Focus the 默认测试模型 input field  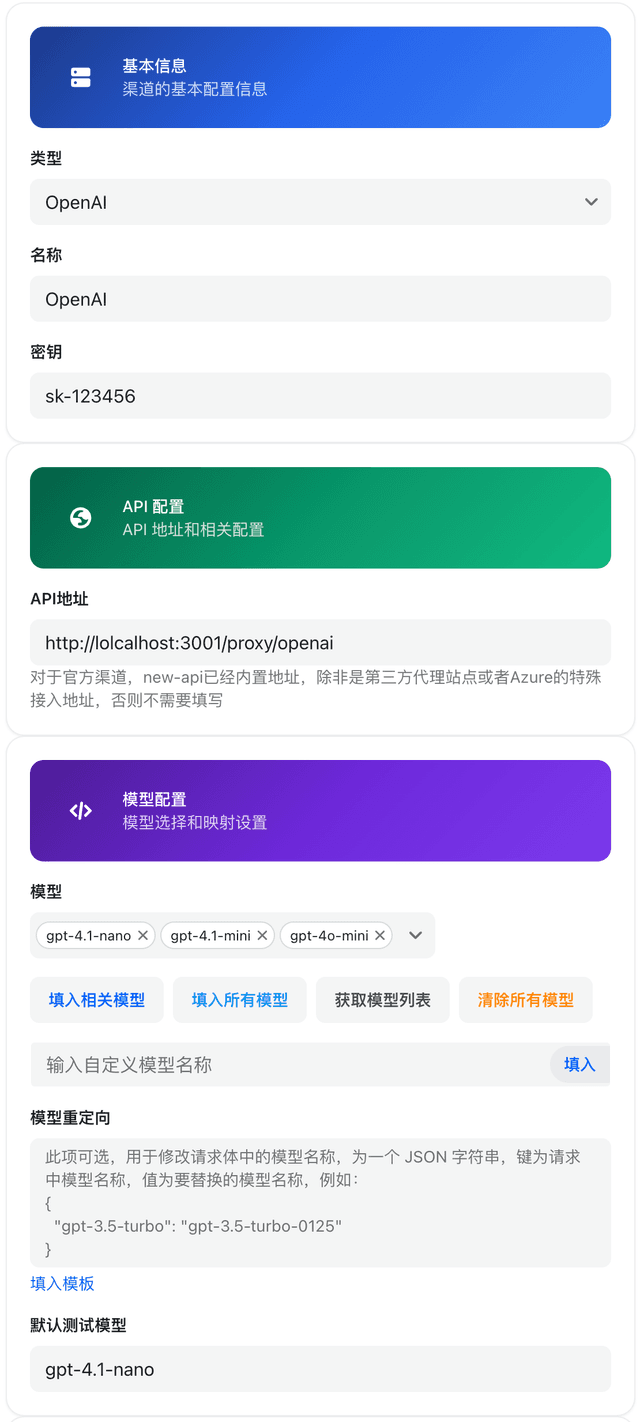click(x=320, y=1369)
